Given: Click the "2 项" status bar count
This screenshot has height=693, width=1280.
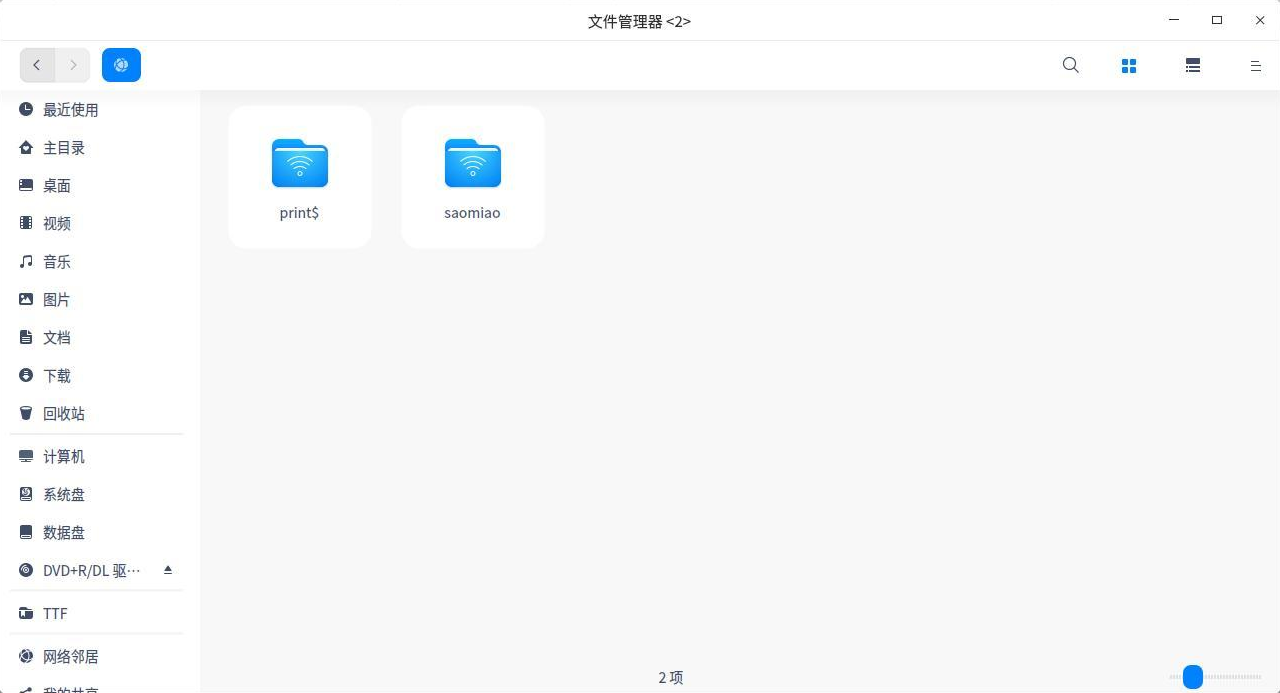Looking at the screenshot, I should (671, 678).
